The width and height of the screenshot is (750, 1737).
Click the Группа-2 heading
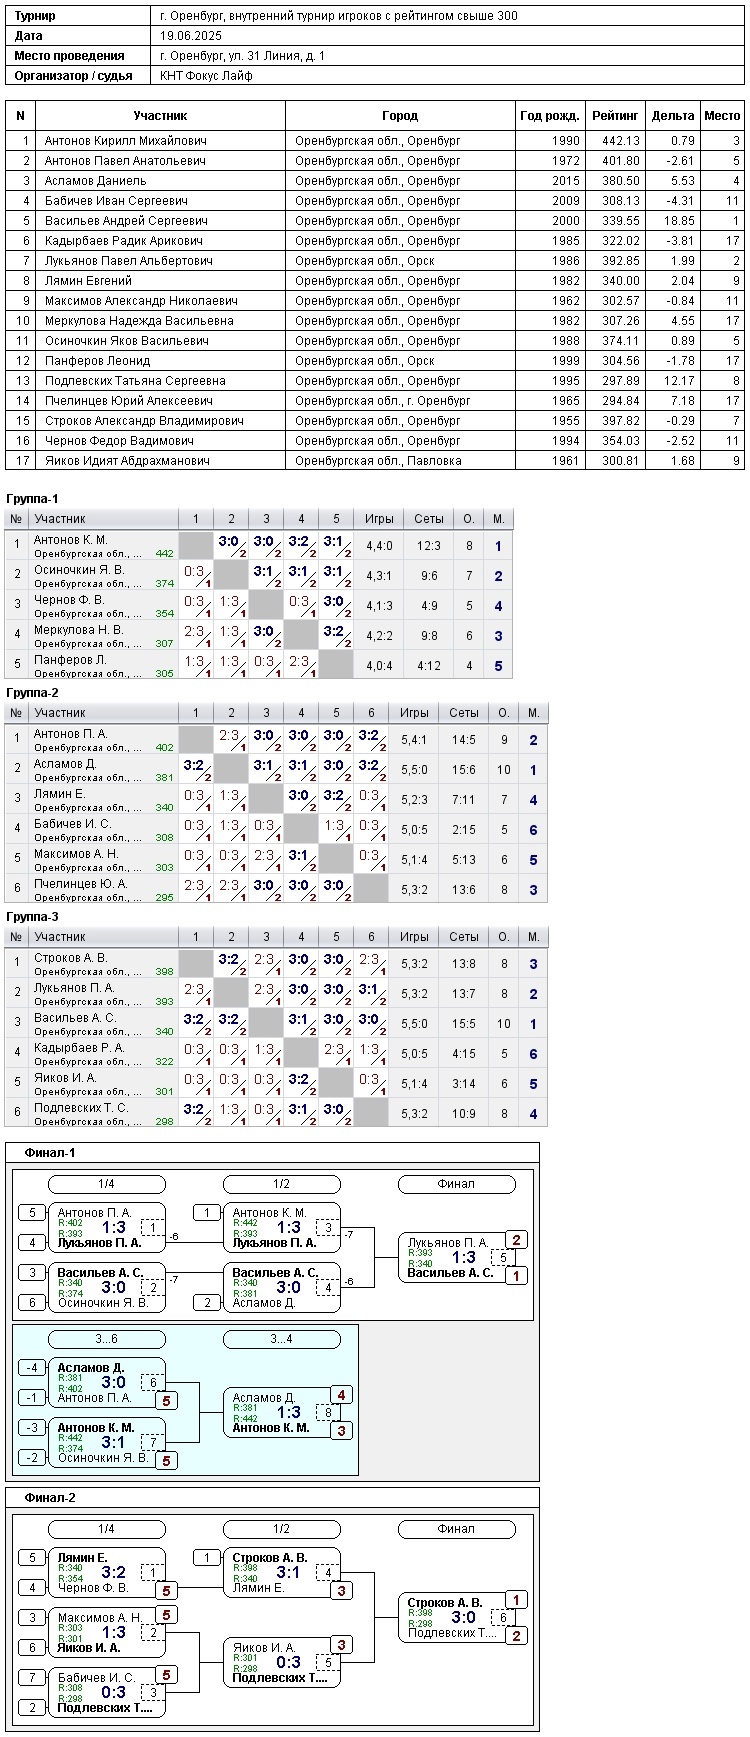(x=32, y=693)
